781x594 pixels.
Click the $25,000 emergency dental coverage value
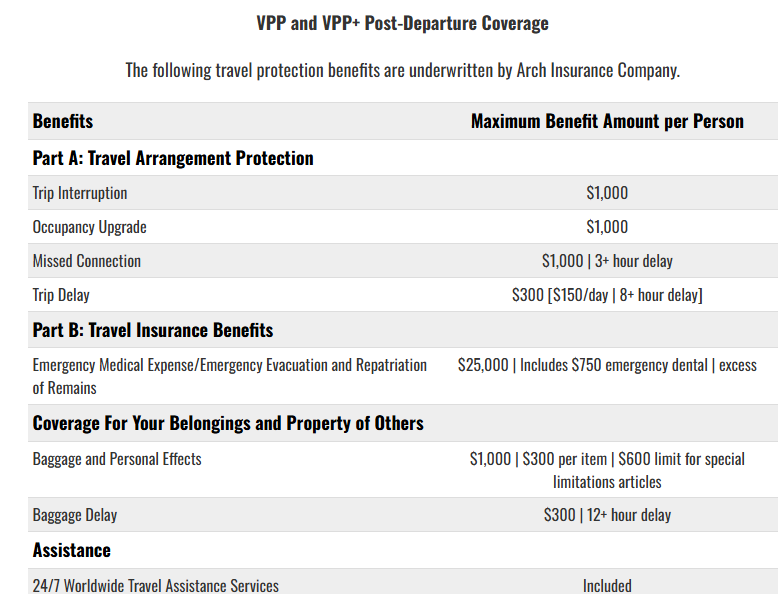coord(607,365)
